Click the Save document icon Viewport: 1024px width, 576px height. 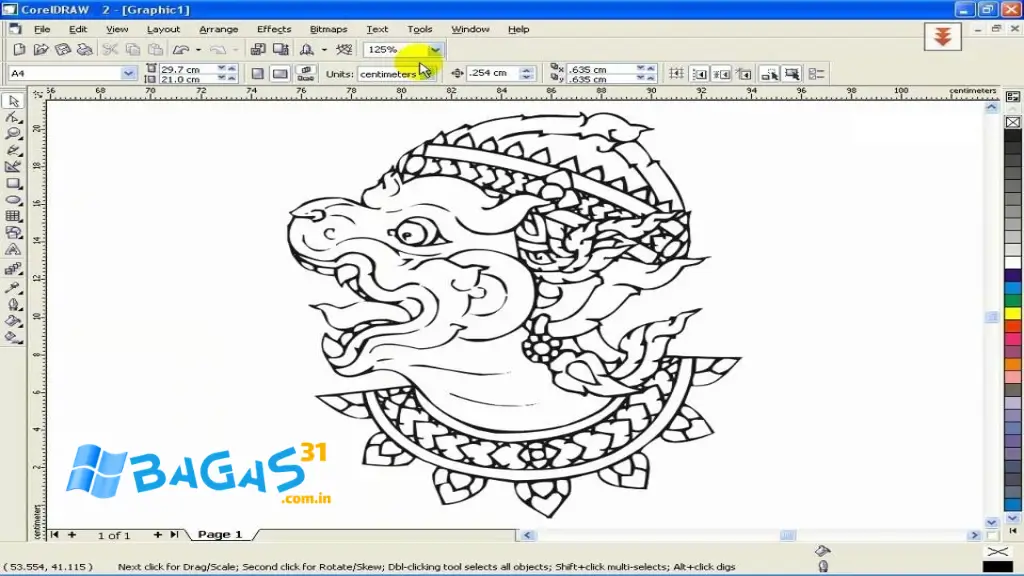63,48
